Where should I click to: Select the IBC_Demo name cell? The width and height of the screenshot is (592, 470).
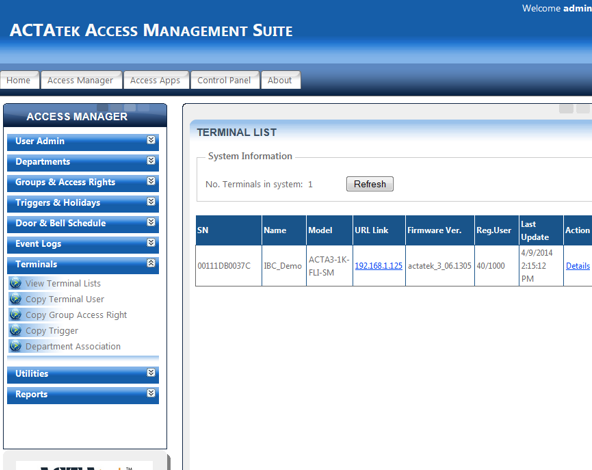pyautogui.click(x=284, y=266)
